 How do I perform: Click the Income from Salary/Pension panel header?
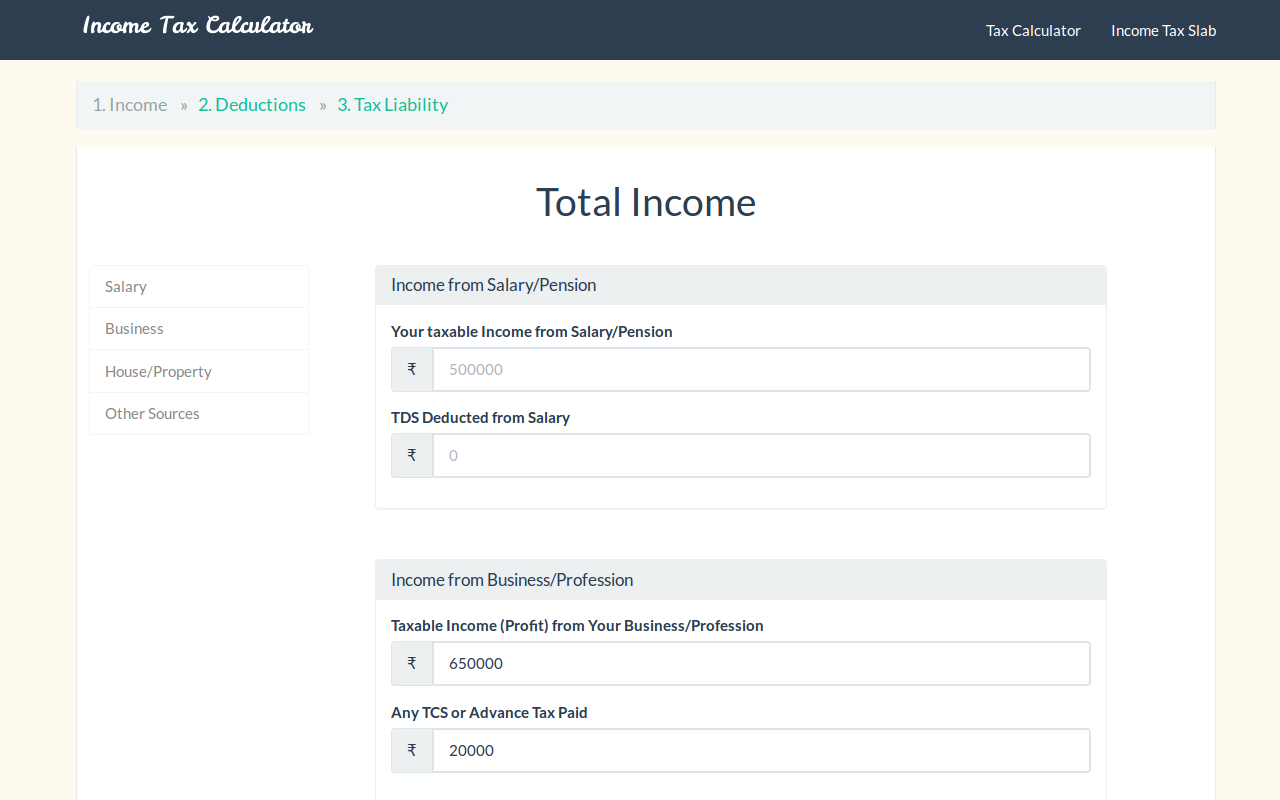pyautogui.click(x=740, y=285)
